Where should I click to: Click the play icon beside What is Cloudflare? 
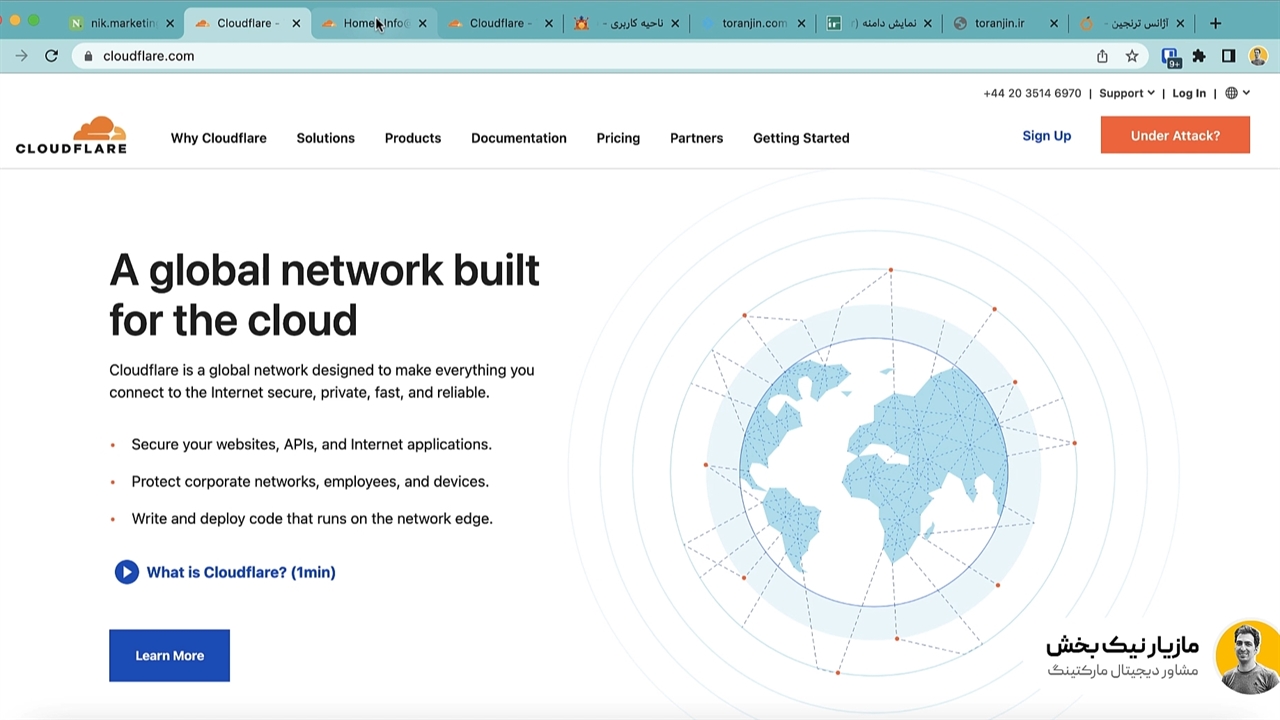coord(126,572)
